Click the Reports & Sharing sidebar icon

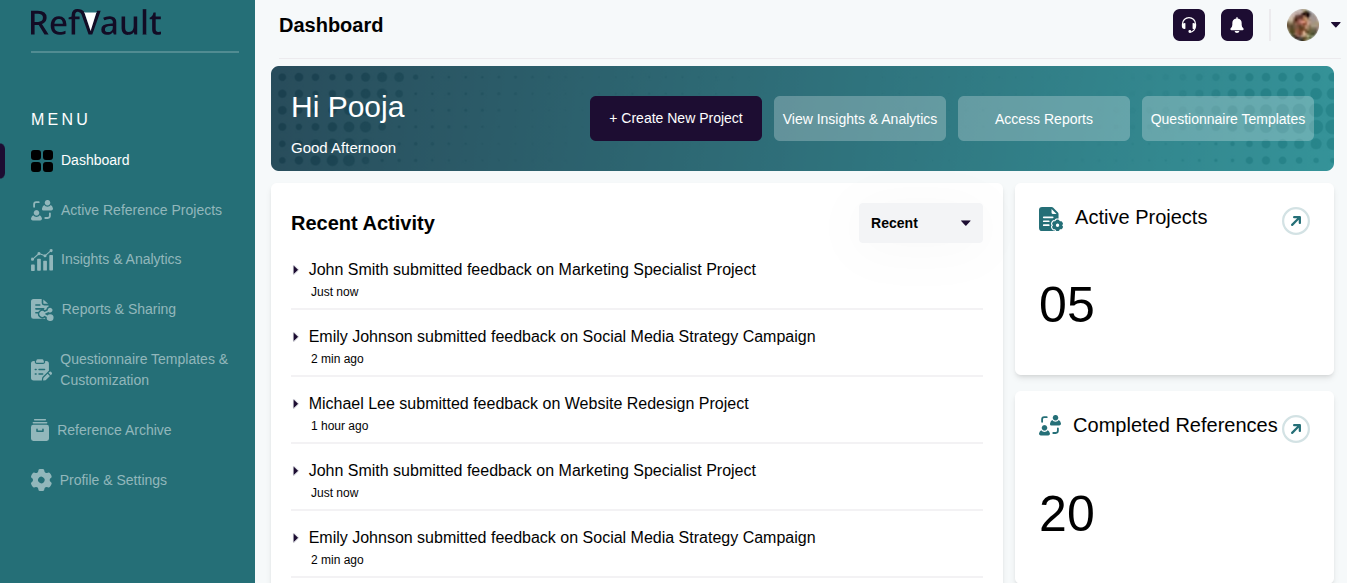coord(42,310)
